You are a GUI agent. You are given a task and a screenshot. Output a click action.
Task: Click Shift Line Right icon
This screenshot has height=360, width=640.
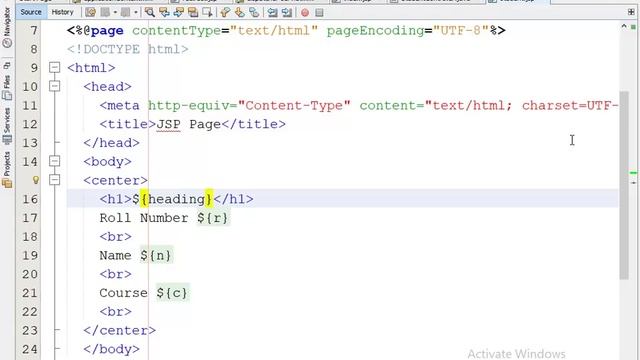(287, 13)
